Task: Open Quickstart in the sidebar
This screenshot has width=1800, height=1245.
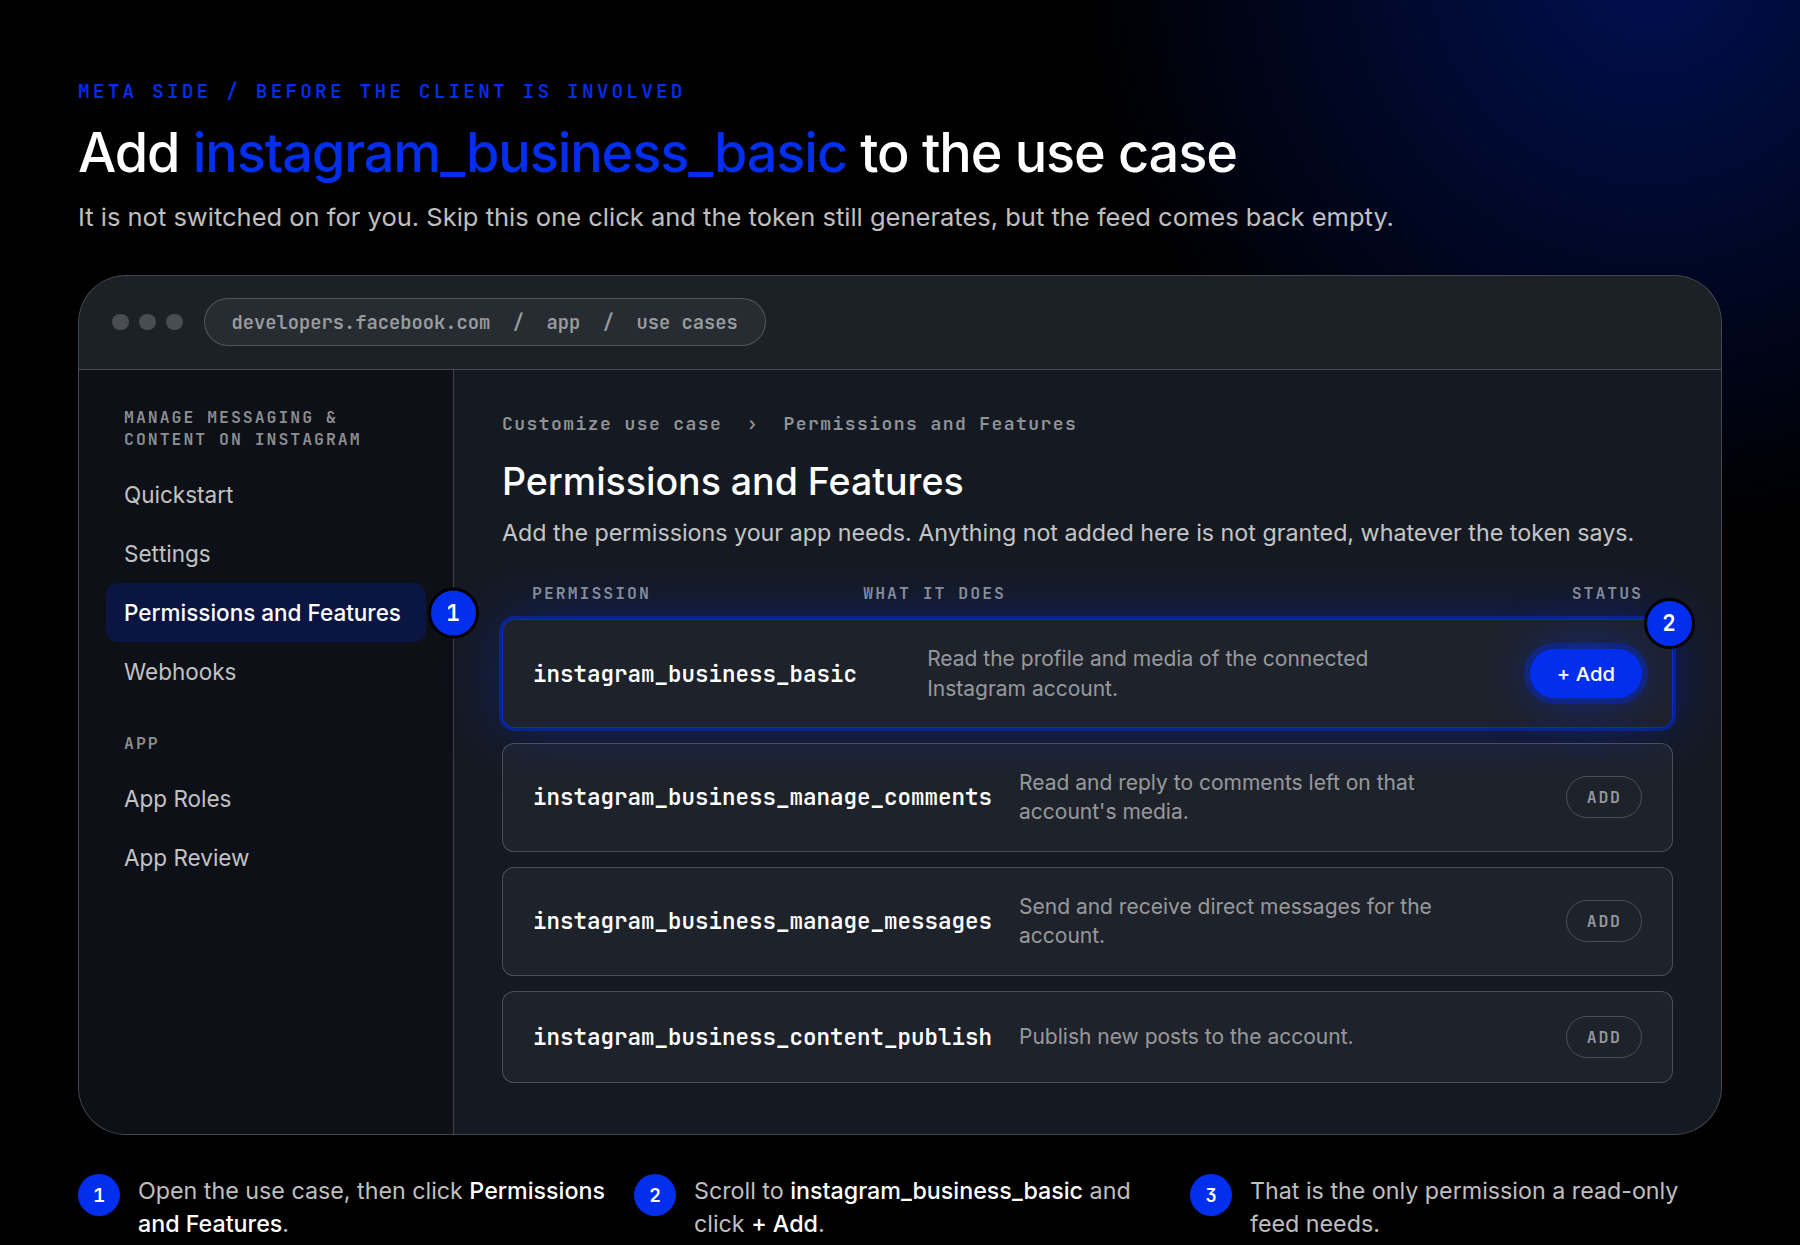Action: click(178, 495)
